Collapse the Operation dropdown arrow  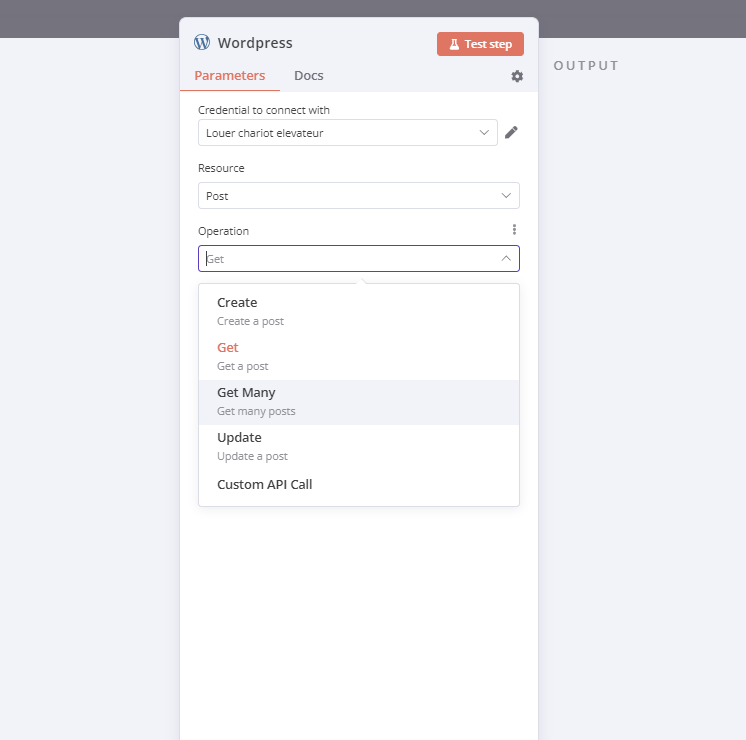point(506,258)
